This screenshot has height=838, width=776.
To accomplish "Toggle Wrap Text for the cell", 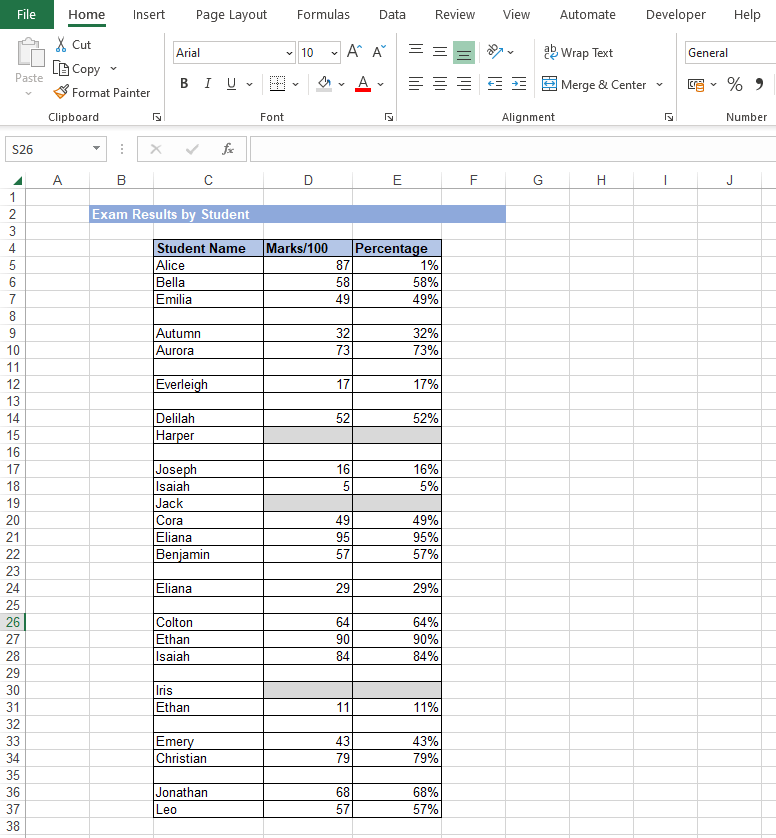I will click(x=578, y=52).
